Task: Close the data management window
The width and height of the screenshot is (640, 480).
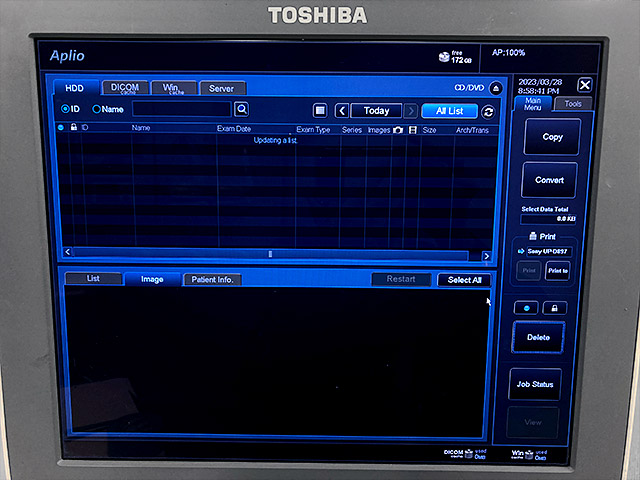Action: (x=584, y=85)
